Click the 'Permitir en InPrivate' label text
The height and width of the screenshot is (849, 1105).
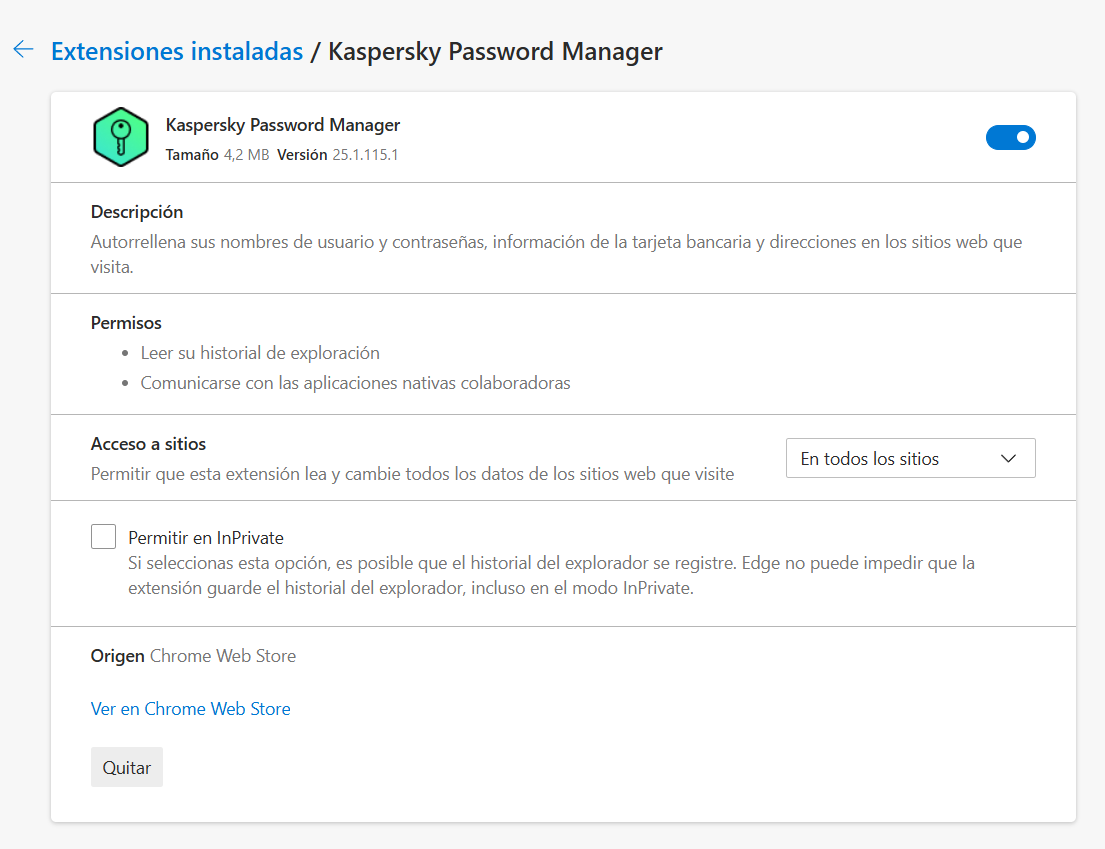coord(206,537)
